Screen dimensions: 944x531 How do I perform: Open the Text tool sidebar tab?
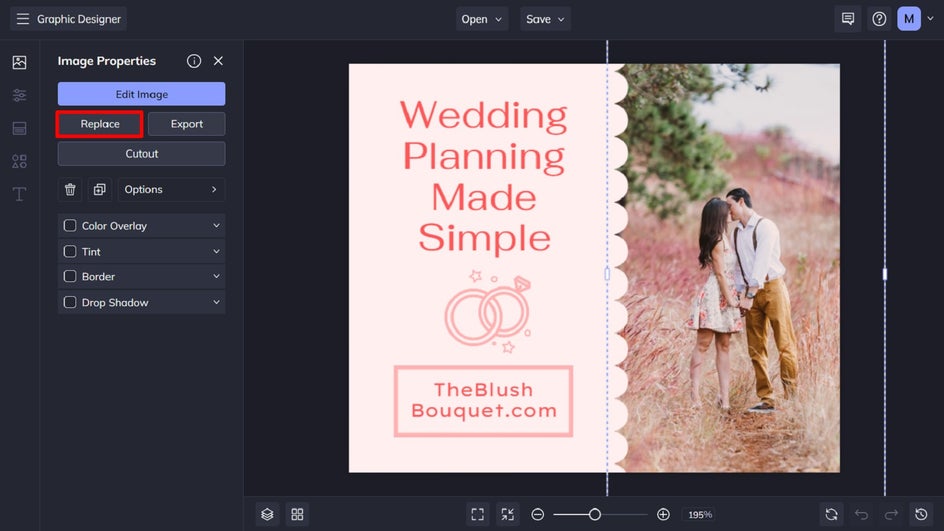19,194
